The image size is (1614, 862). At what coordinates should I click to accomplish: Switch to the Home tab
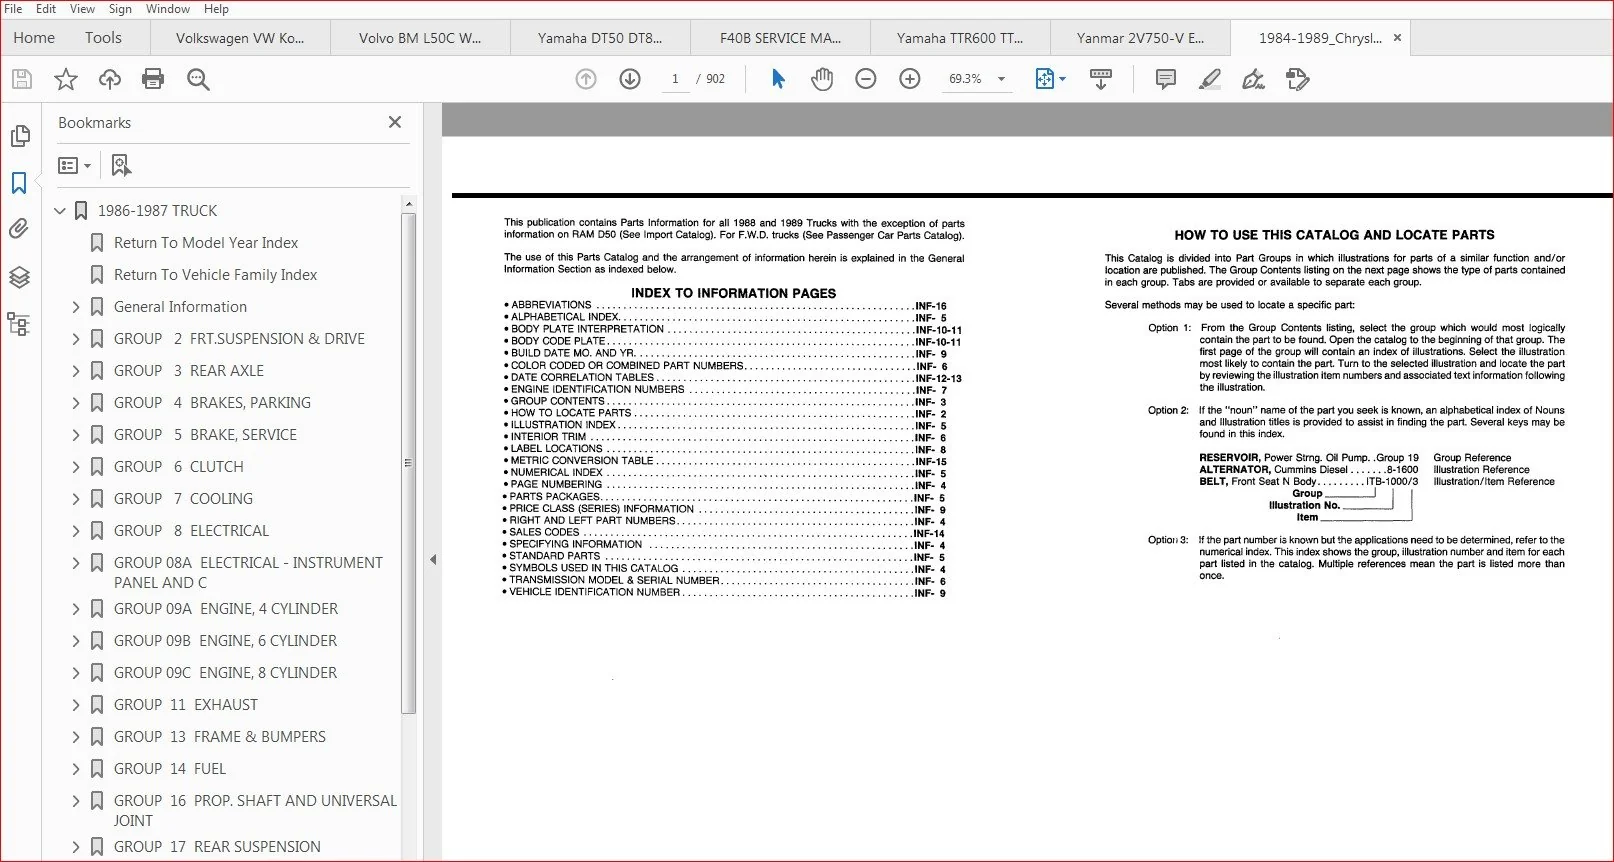point(34,38)
